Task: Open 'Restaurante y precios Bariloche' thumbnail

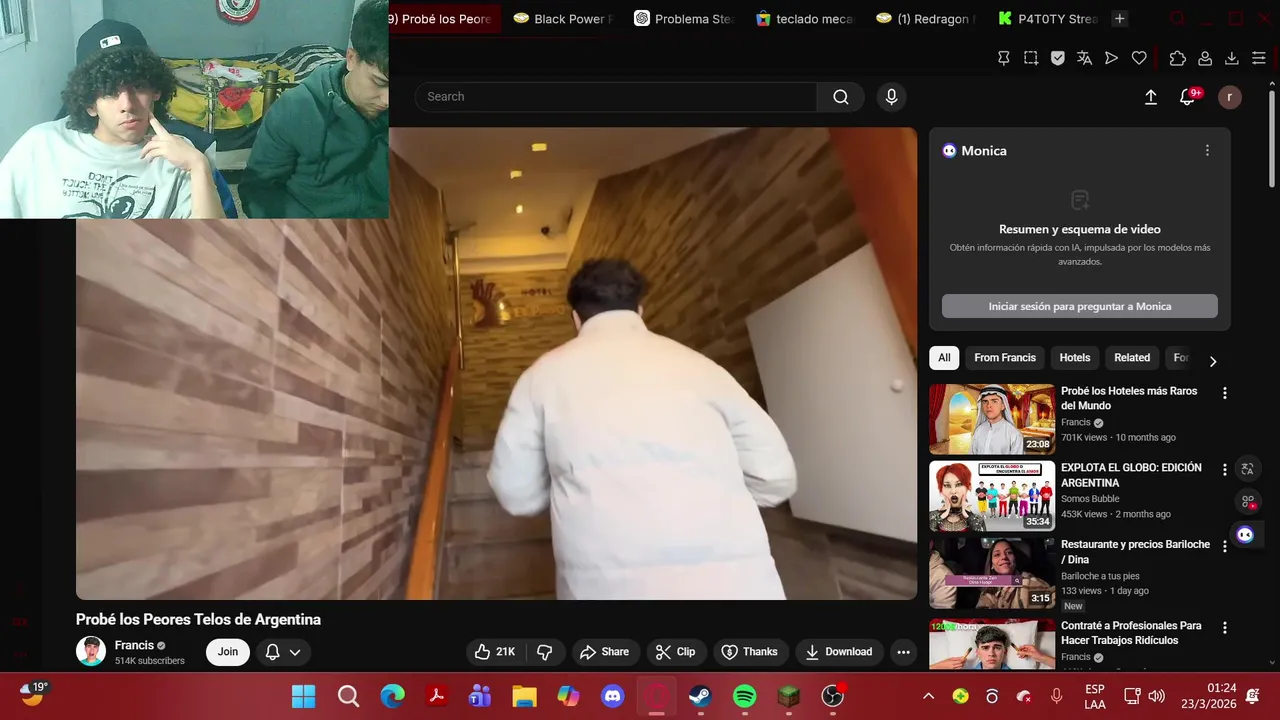Action: 992,573
